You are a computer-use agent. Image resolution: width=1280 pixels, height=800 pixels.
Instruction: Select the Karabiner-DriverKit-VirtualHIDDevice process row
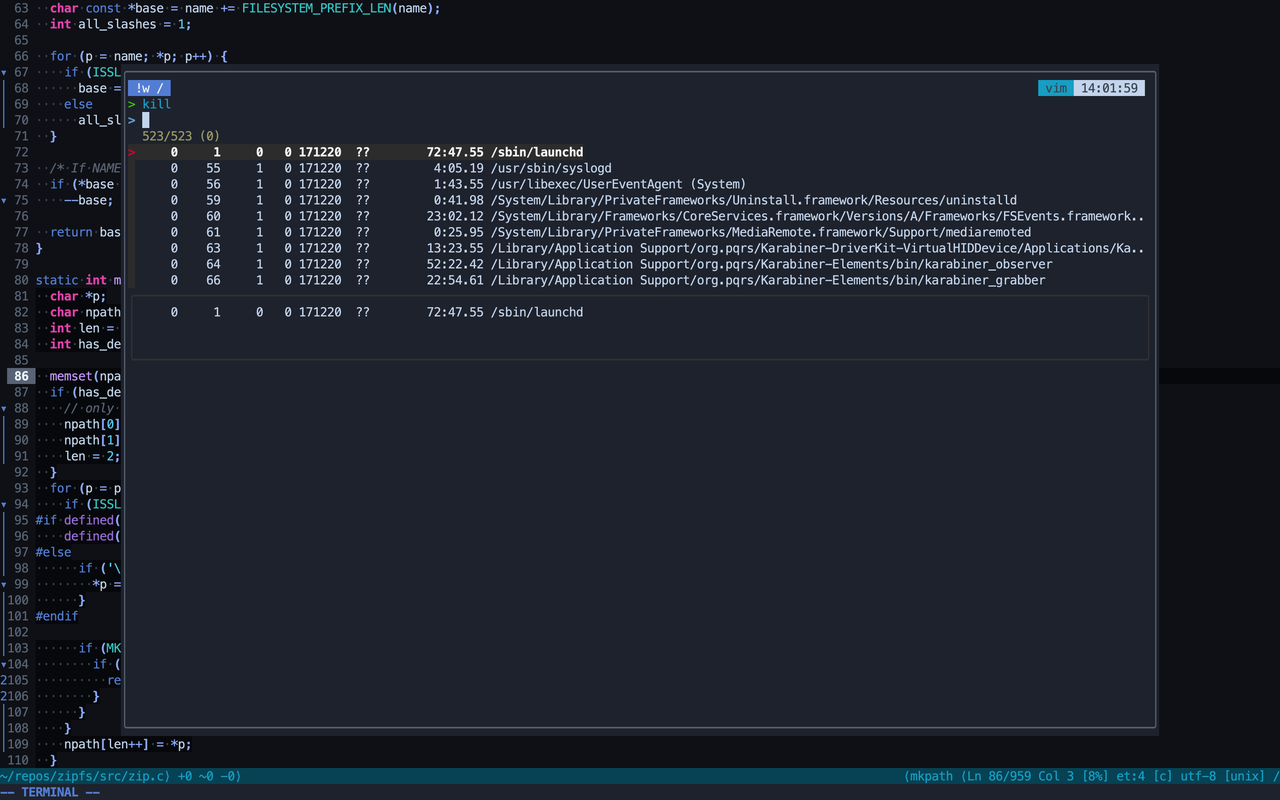click(x=638, y=248)
